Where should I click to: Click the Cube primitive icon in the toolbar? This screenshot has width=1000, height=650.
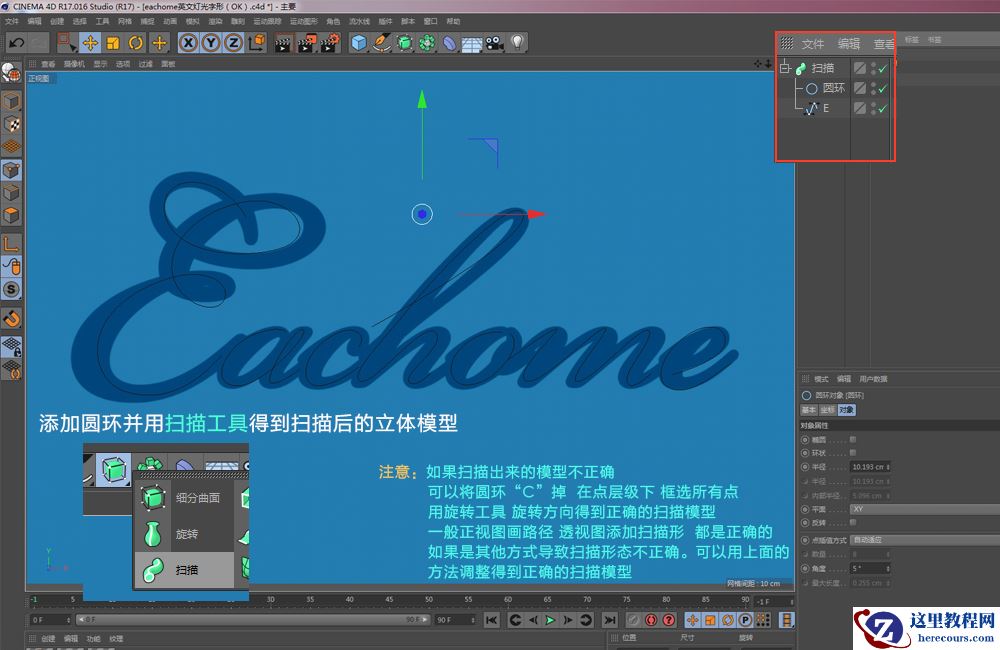point(357,43)
